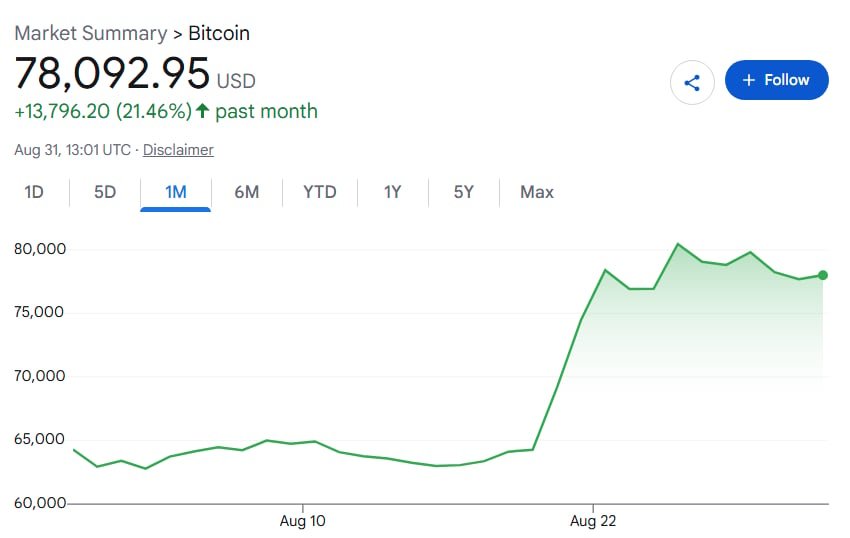Switch to the 5D time range
The image size is (850, 538).
[x=105, y=192]
